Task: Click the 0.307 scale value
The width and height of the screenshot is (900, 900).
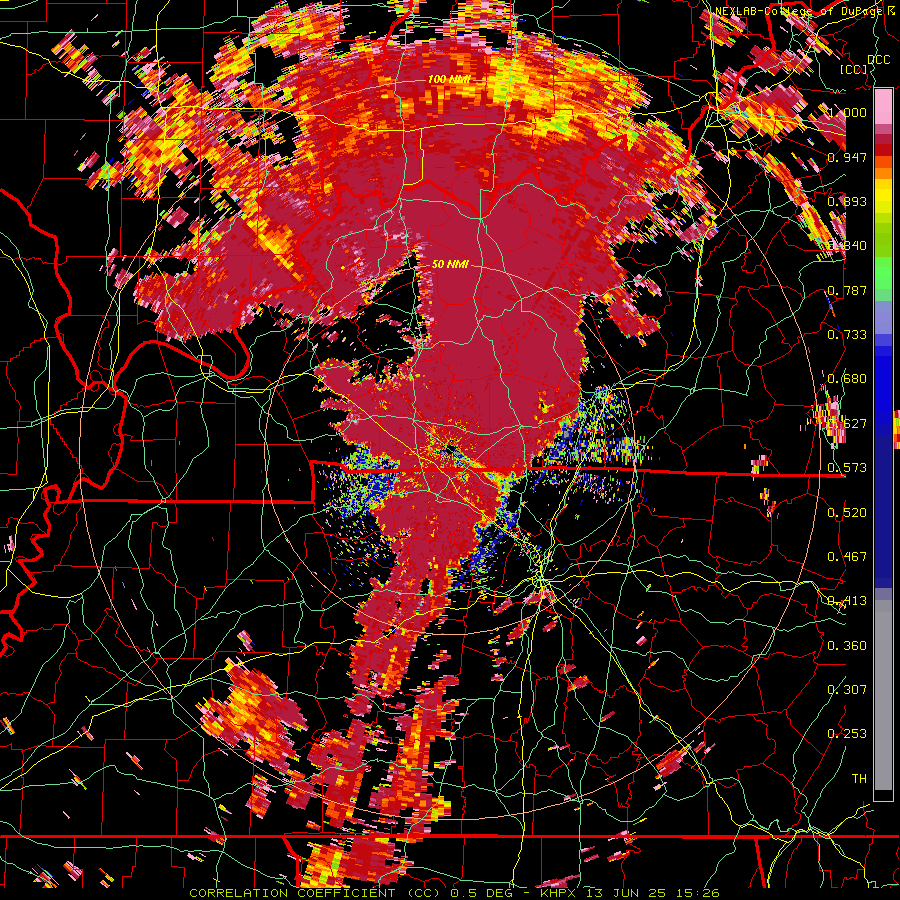Action: click(x=847, y=689)
